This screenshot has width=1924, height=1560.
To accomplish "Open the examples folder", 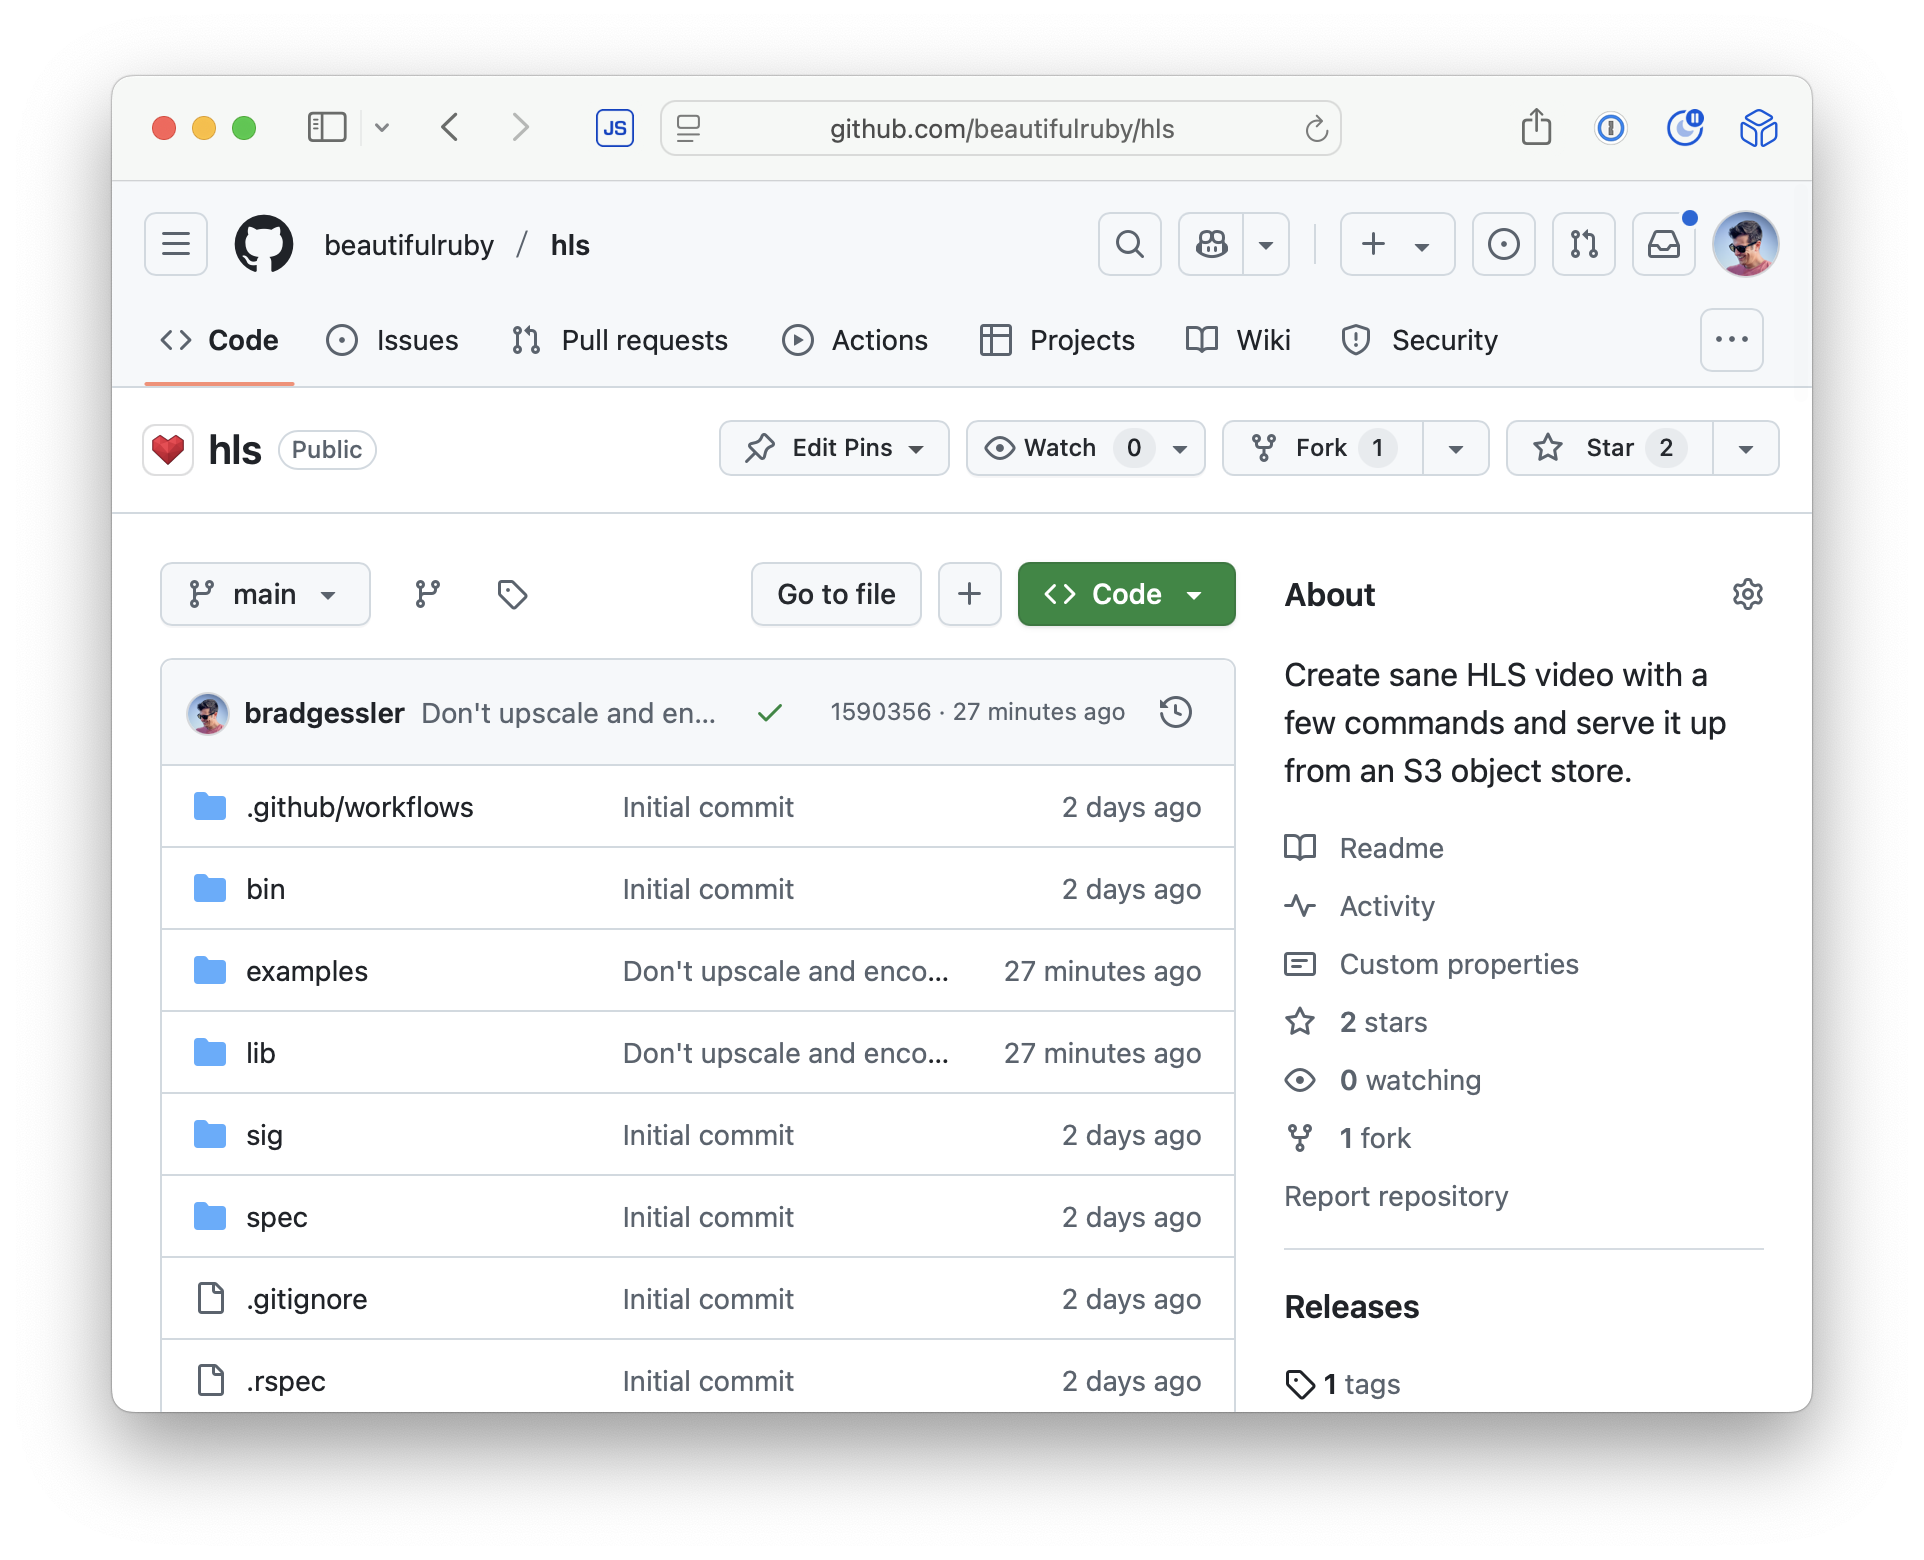I will click(307, 971).
